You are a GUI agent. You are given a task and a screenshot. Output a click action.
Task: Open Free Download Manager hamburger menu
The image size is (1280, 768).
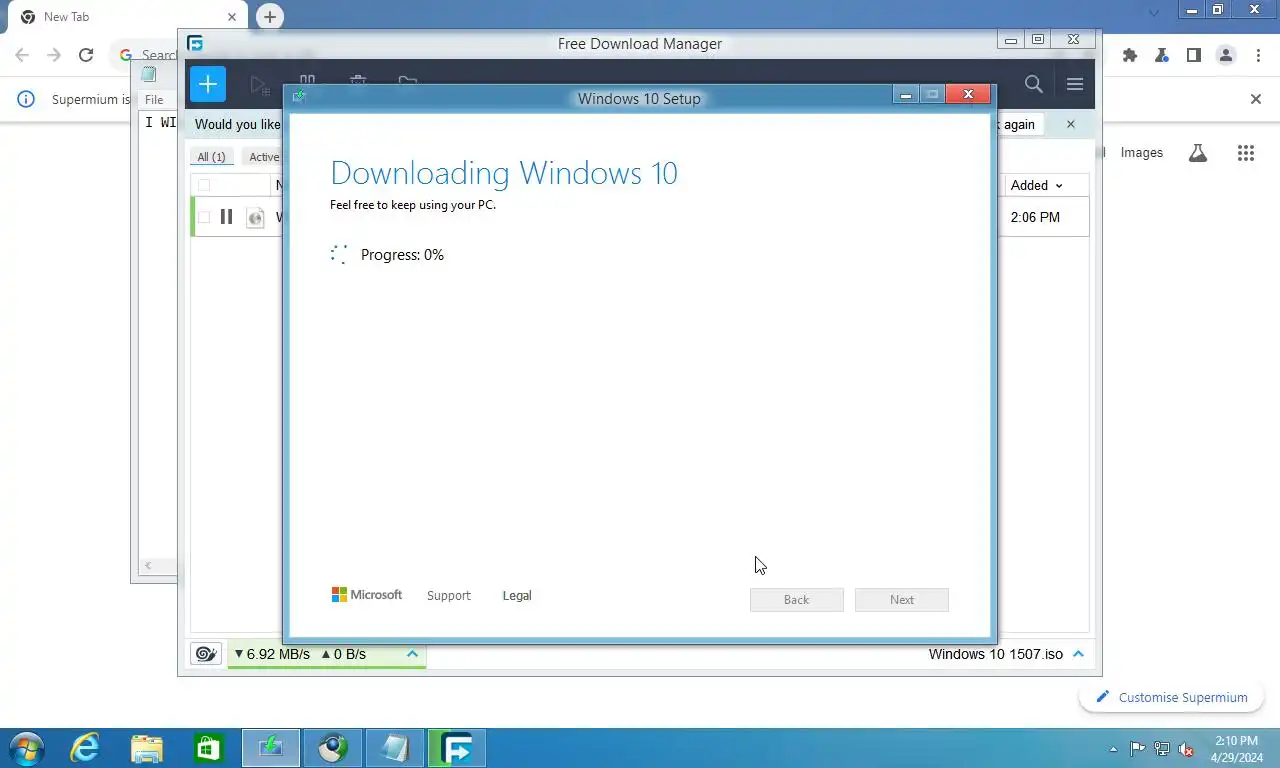(x=1075, y=84)
